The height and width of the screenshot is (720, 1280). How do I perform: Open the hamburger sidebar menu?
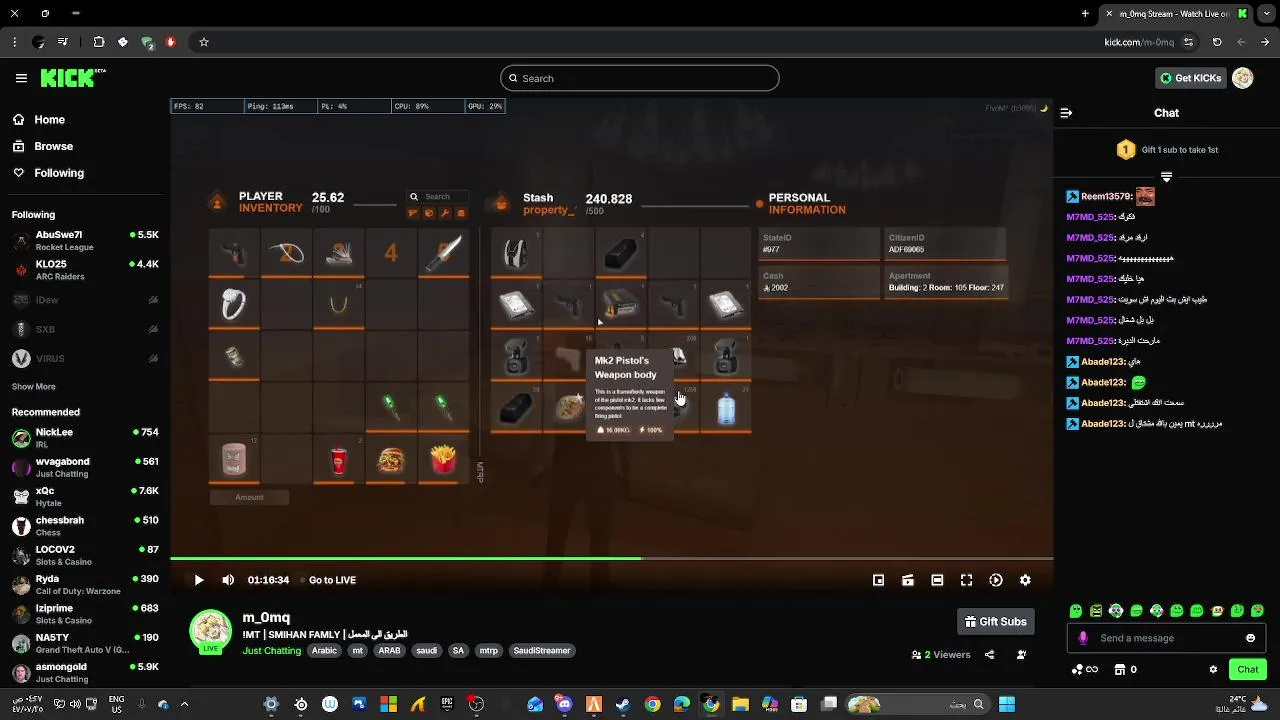pos(21,78)
